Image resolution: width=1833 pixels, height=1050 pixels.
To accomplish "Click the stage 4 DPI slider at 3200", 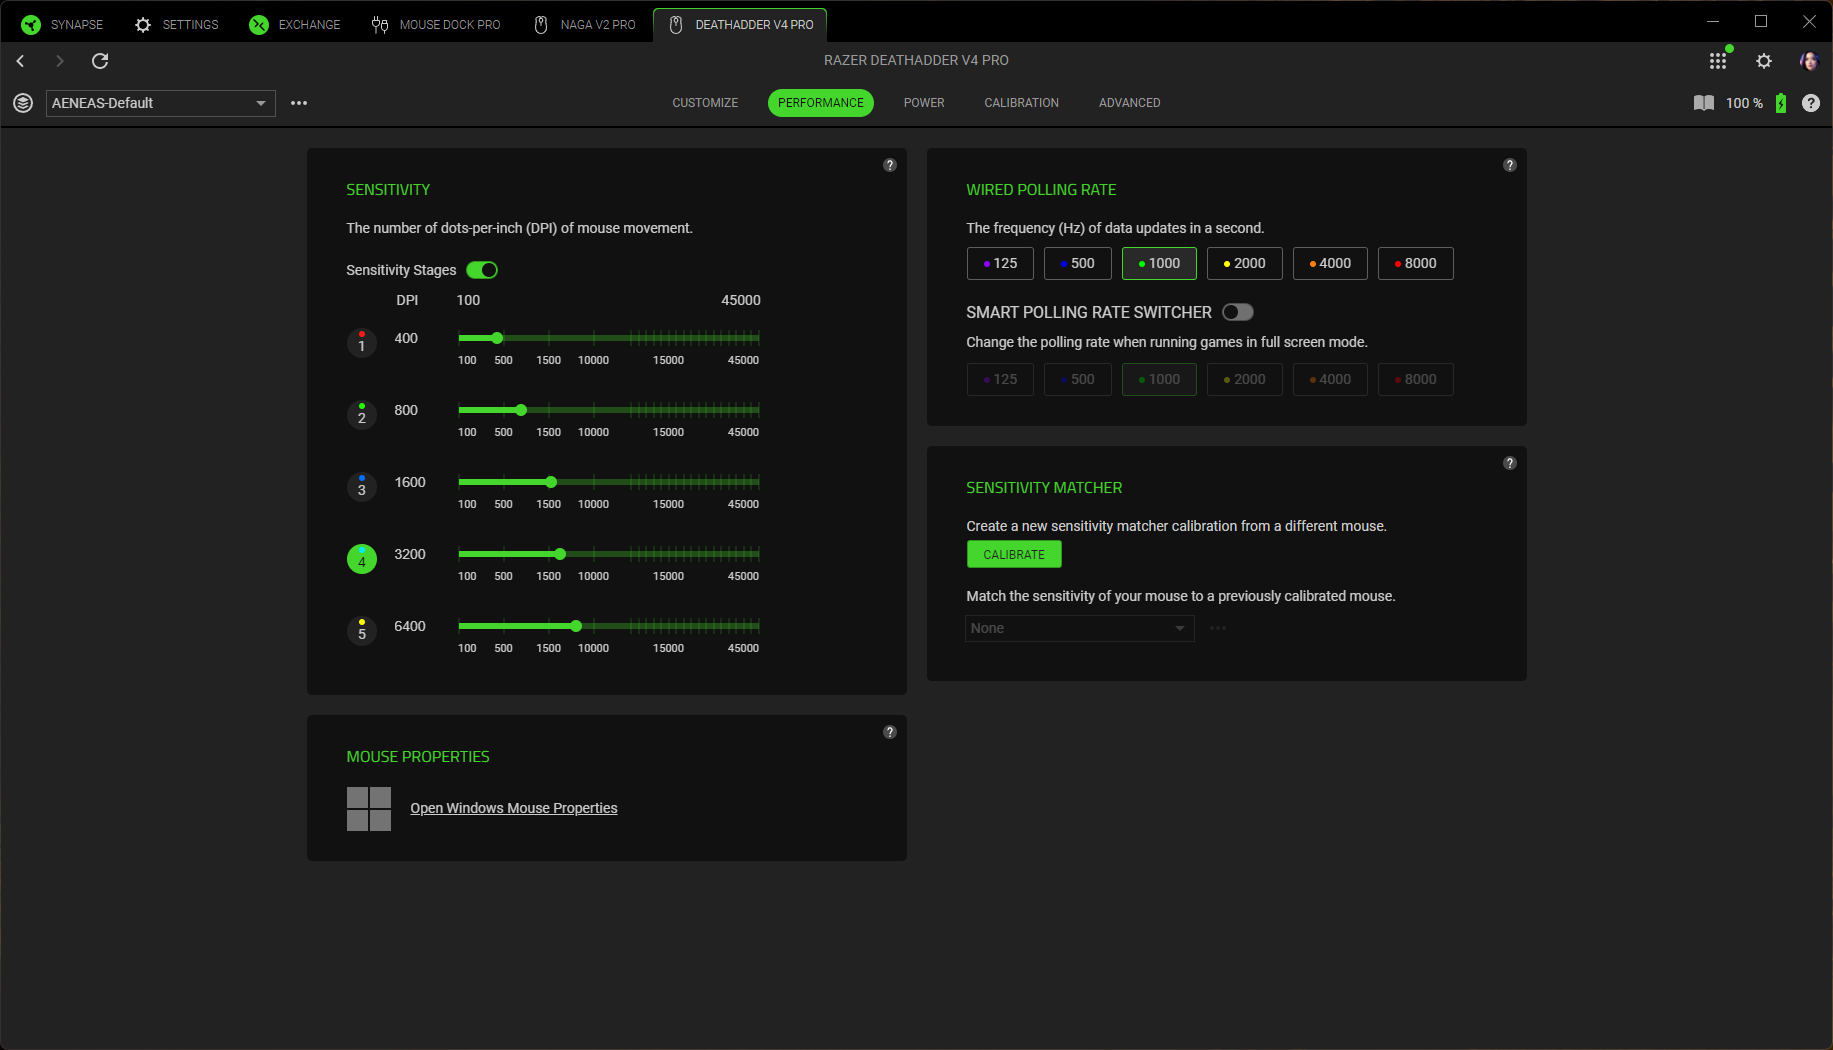I will (x=560, y=554).
